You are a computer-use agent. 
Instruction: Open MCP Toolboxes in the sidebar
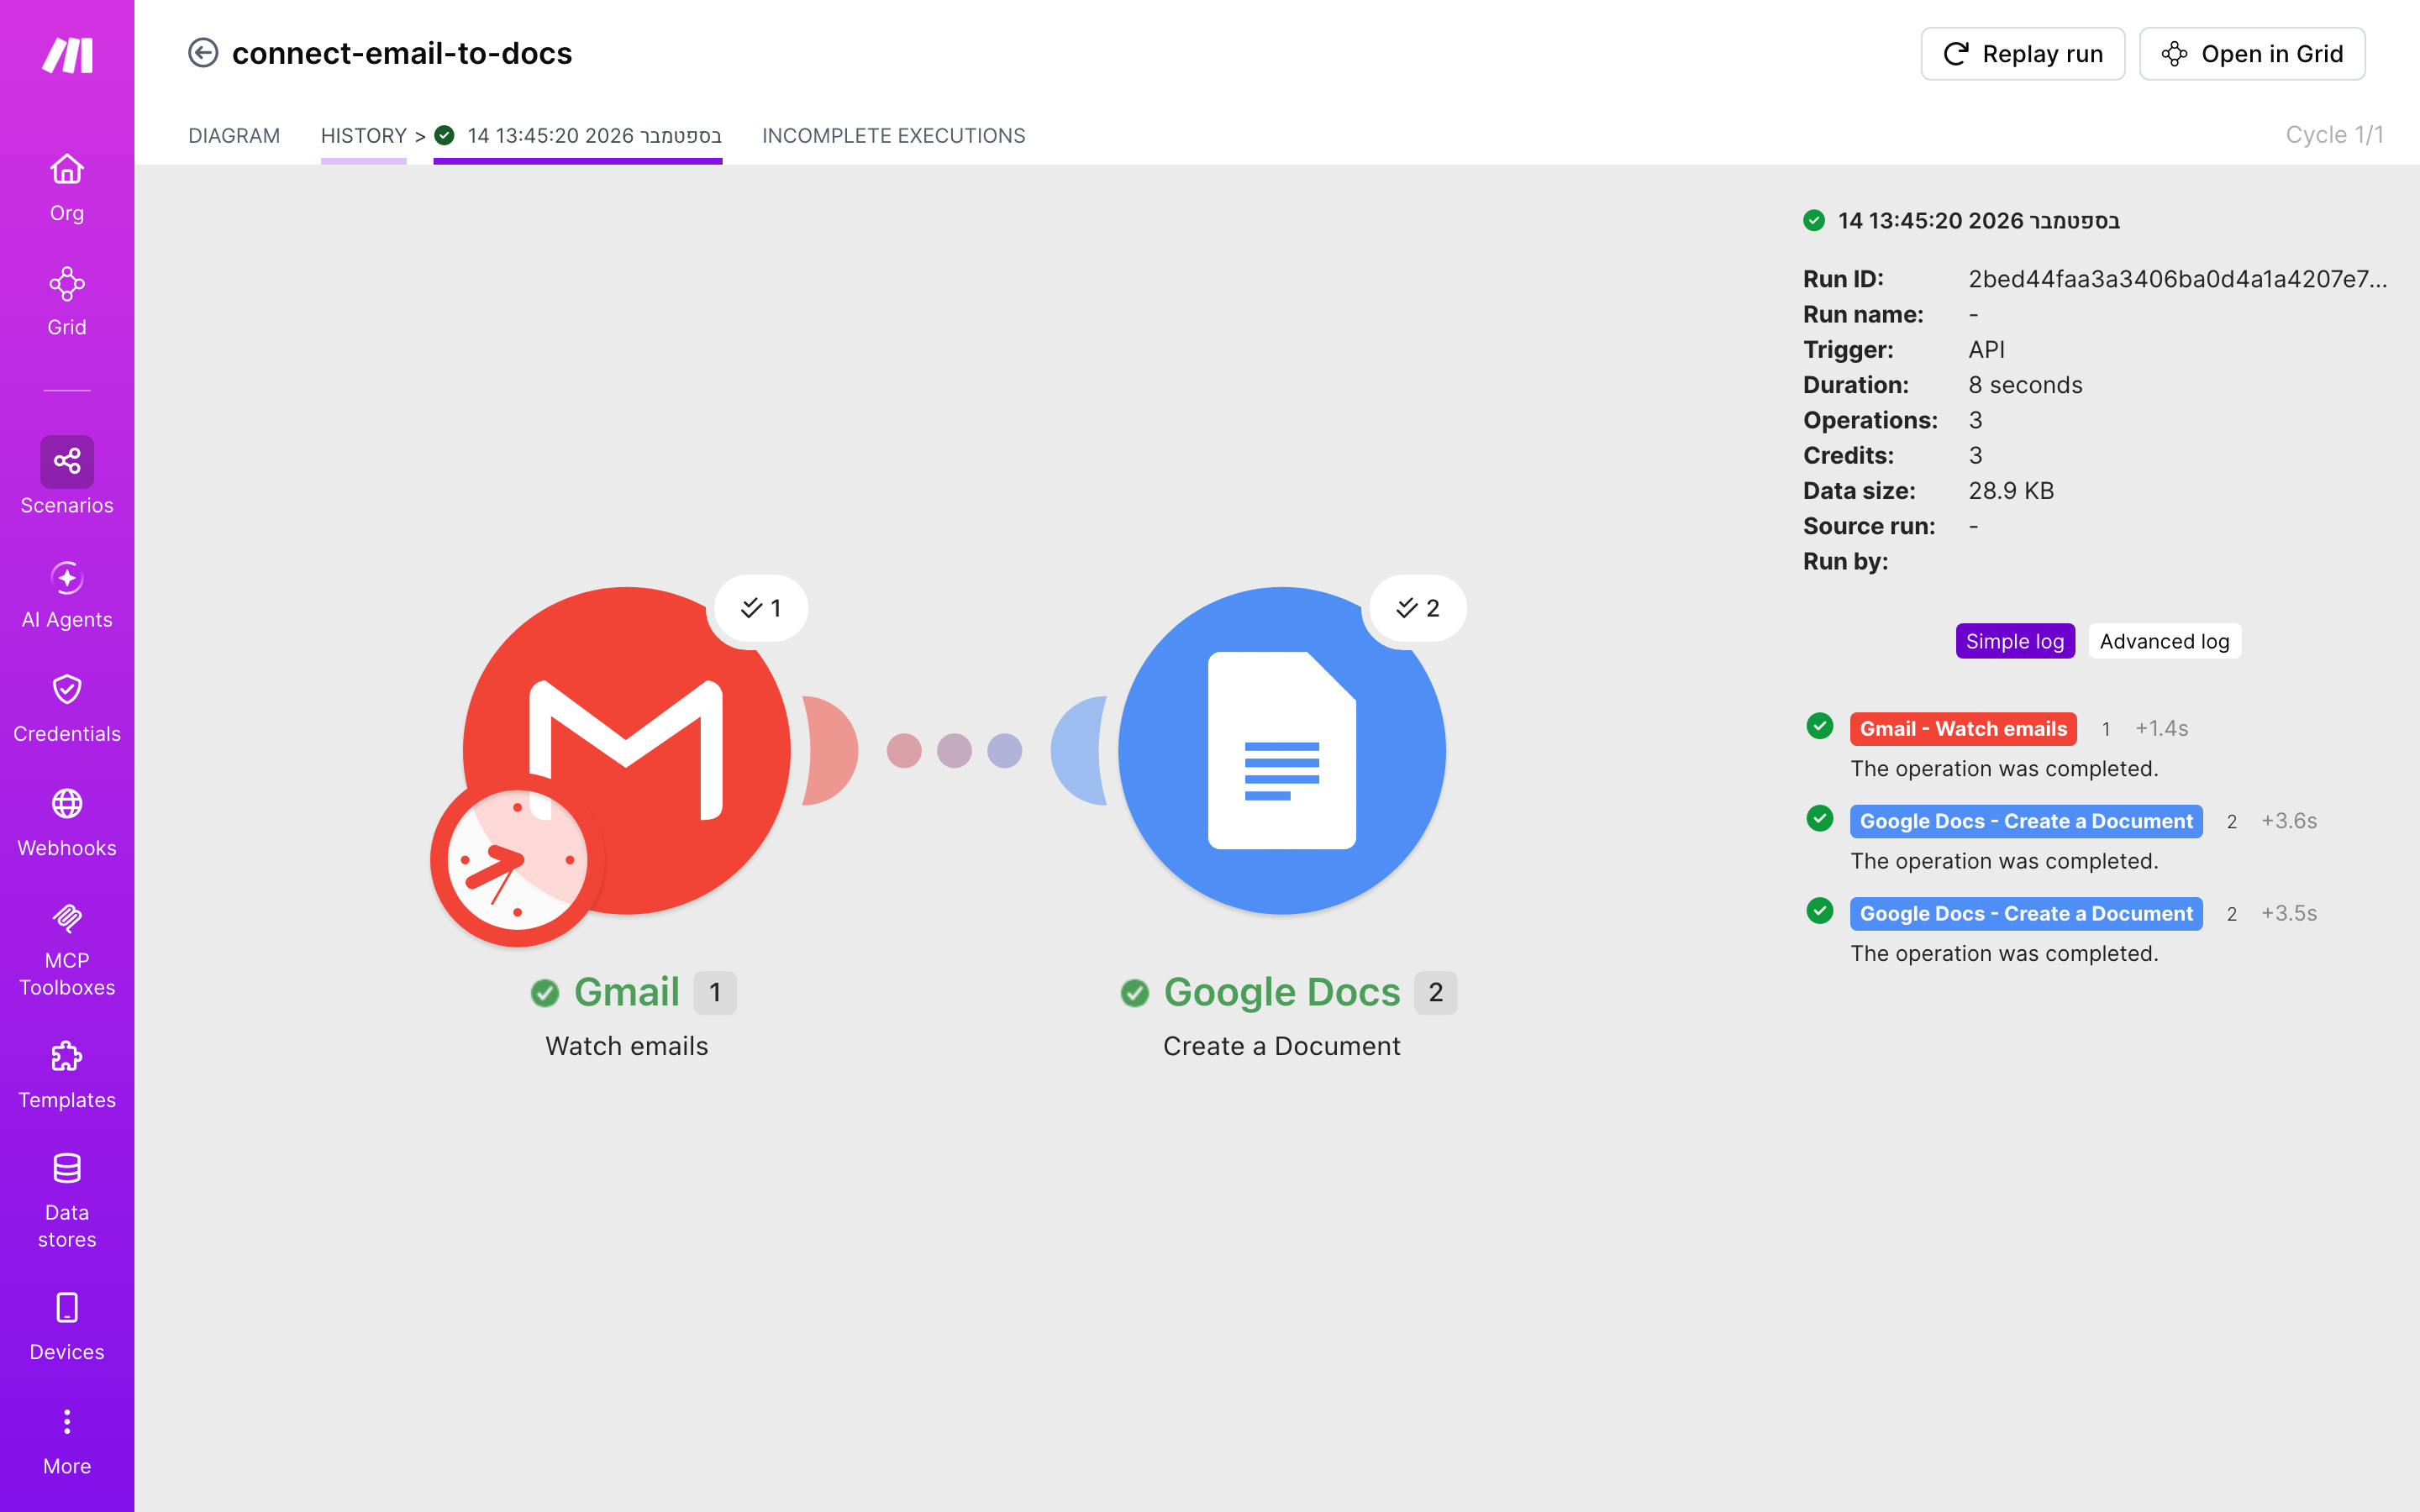(x=67, y=949)
